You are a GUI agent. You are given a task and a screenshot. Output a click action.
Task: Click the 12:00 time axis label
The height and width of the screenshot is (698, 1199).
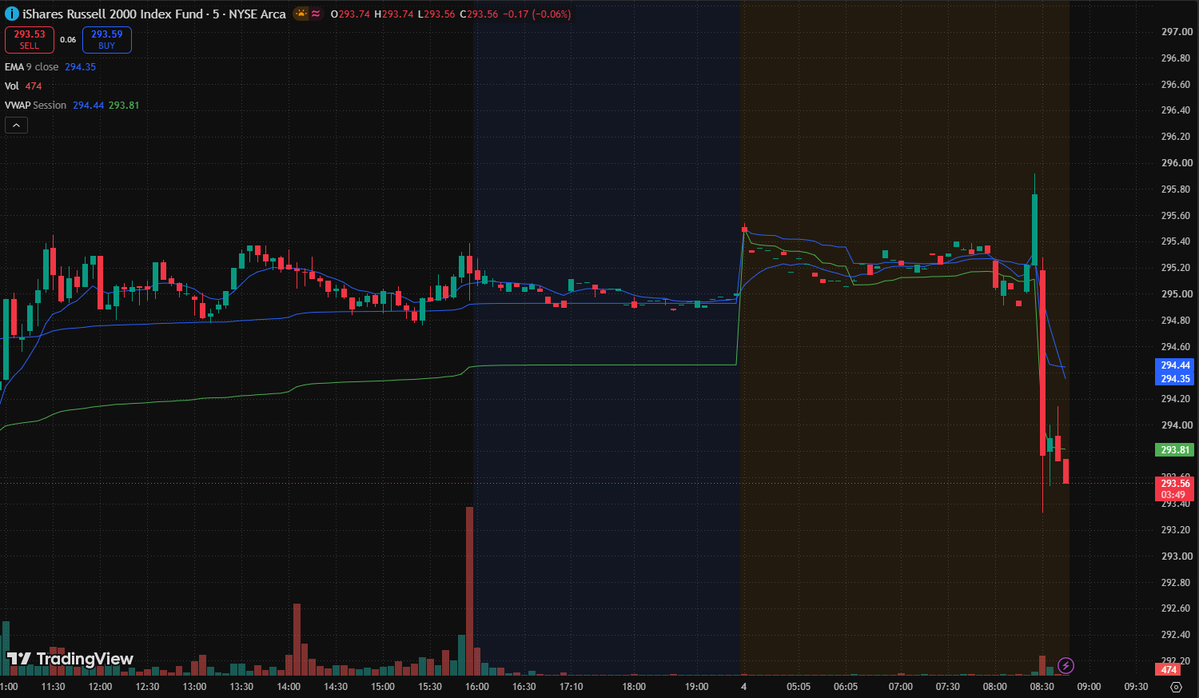[100, 687]
